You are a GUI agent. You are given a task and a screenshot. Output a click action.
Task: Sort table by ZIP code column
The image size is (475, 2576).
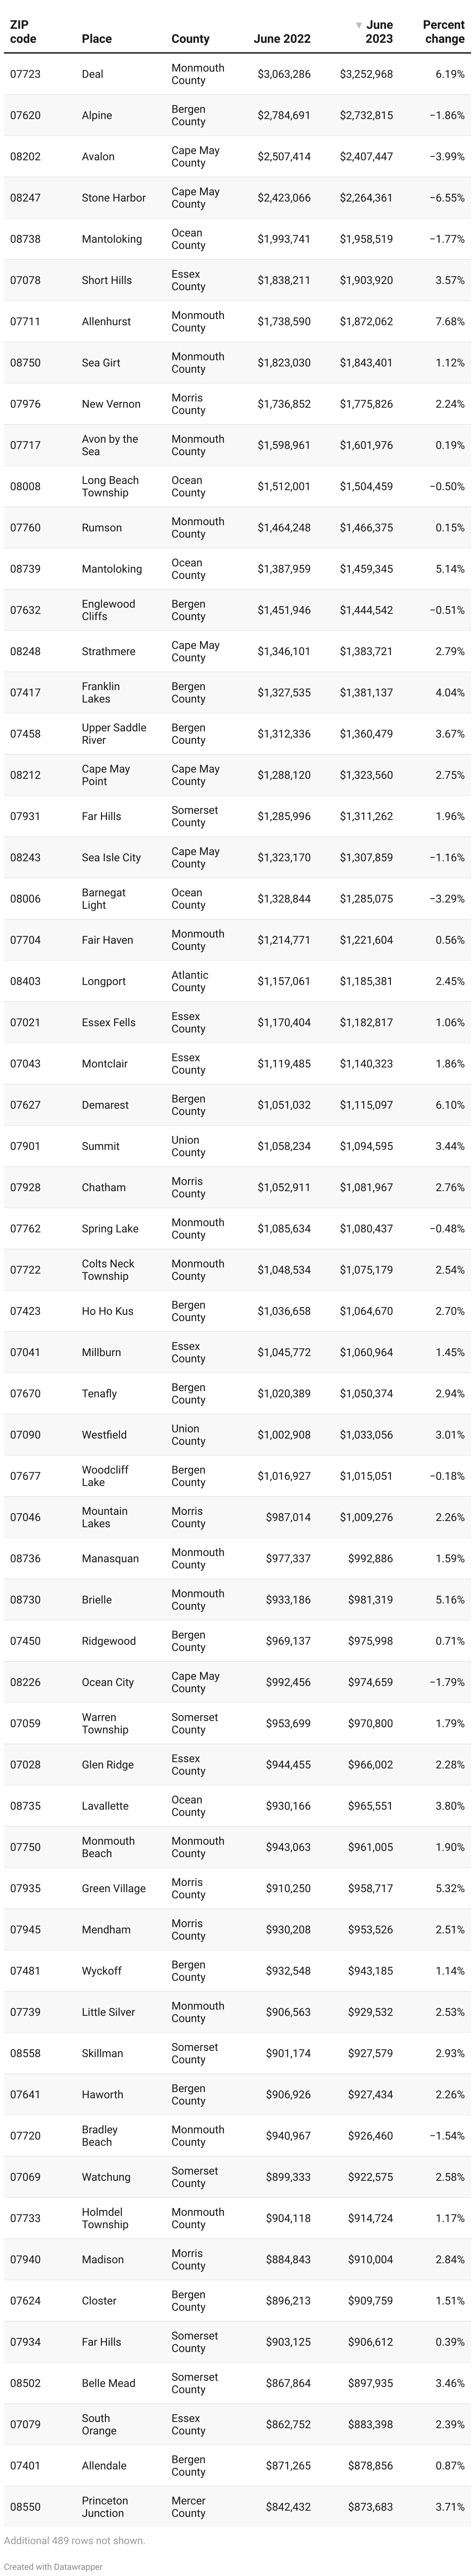(23, 32)
